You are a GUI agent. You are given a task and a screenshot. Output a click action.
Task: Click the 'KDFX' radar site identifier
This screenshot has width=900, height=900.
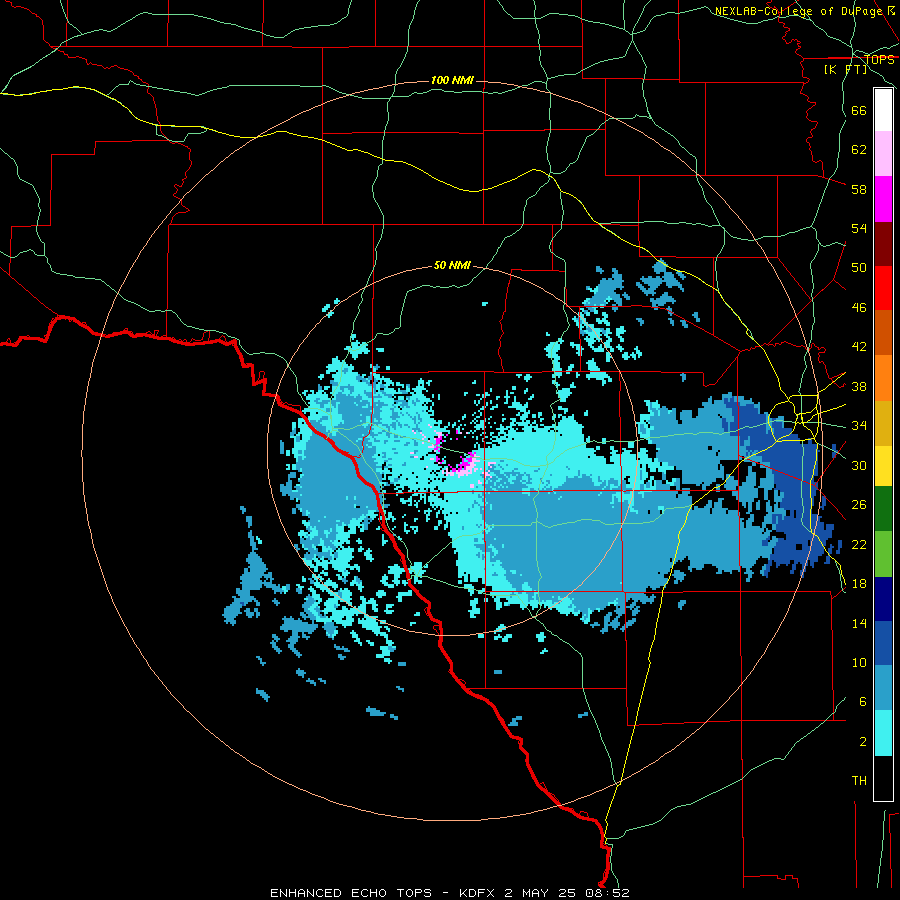pos(476,893)
